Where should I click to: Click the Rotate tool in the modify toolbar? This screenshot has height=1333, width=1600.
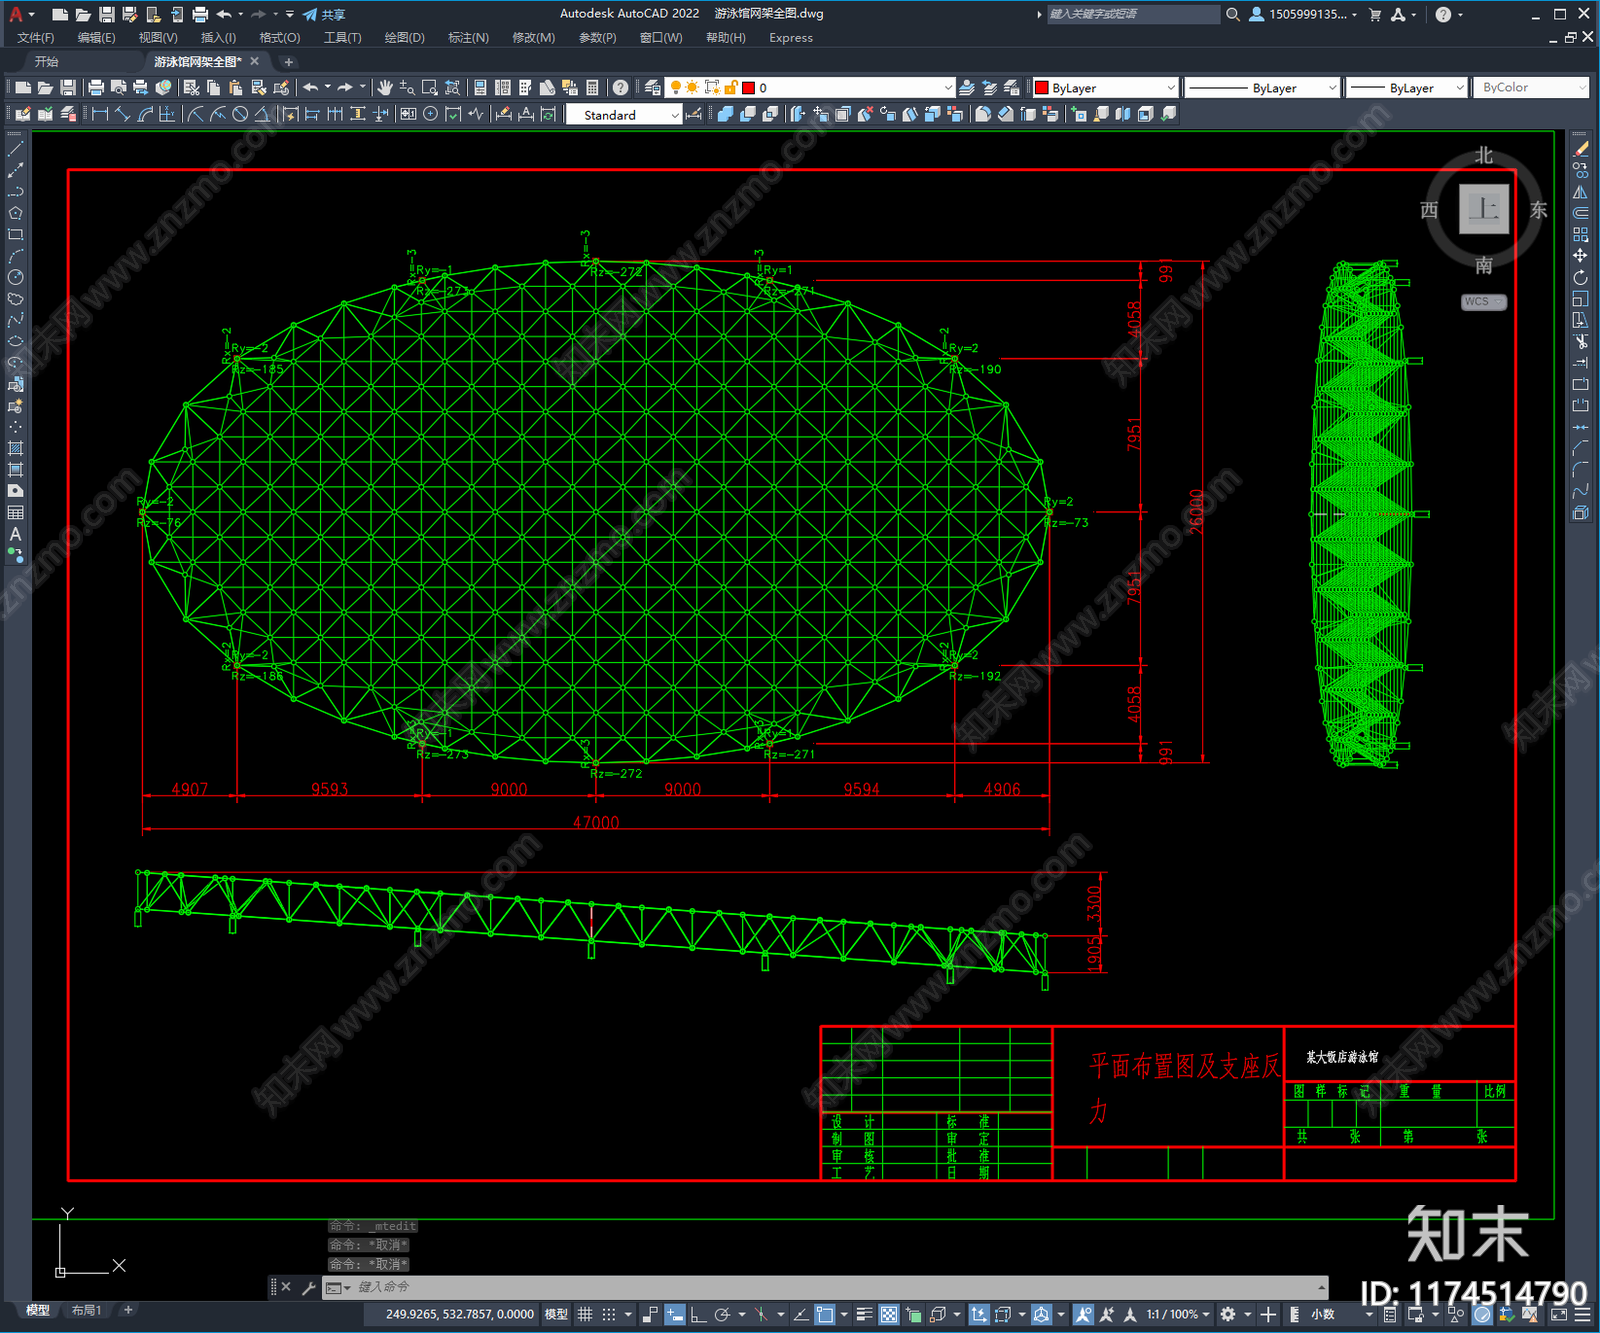(x=1580, y=278)
